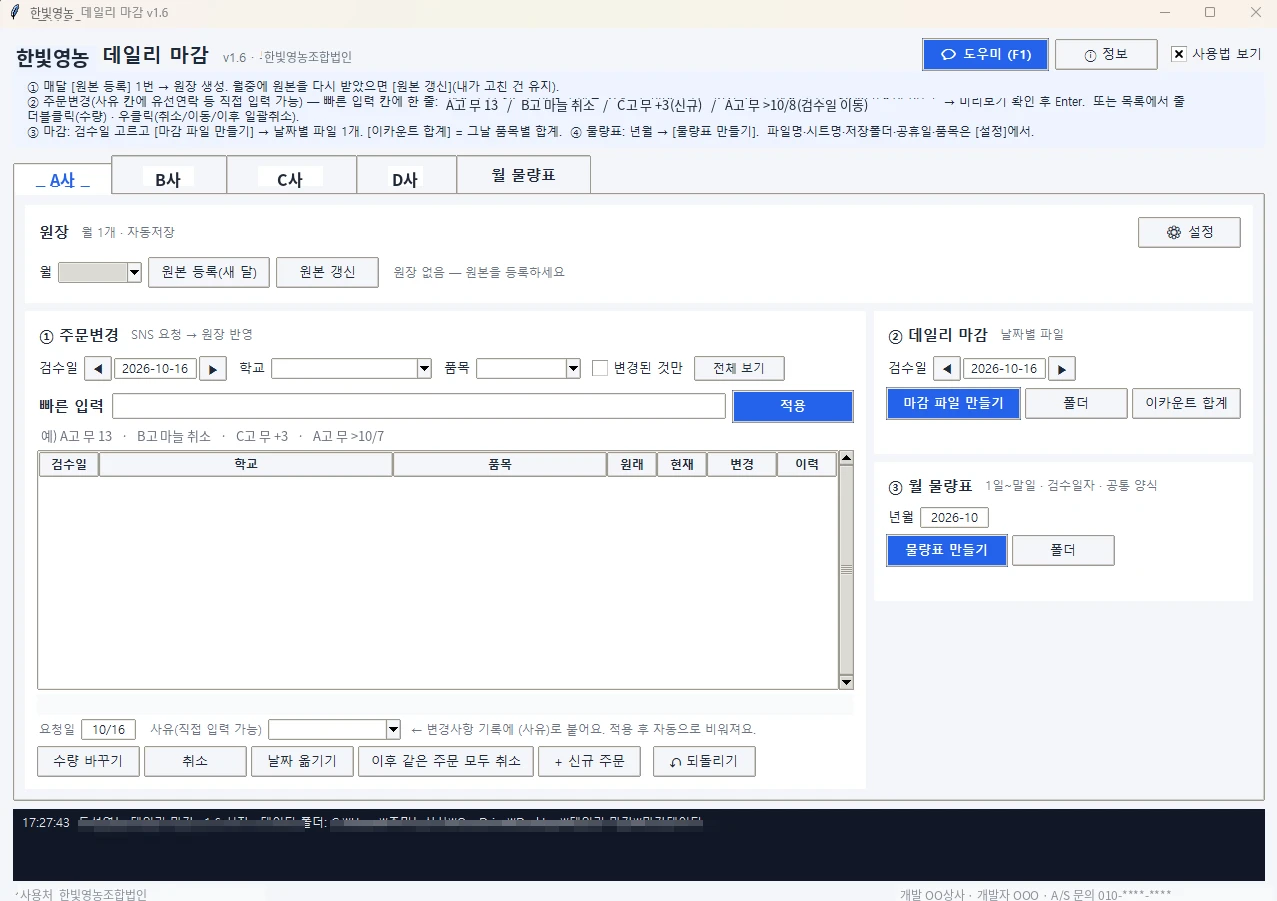Click the table scrollbar up arrow
The image size is (1277, 901).
tap(846, 459)
